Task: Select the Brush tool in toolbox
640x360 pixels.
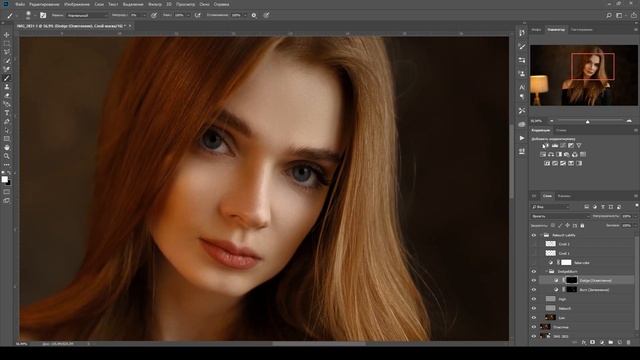Action: [x=7, y=78]
